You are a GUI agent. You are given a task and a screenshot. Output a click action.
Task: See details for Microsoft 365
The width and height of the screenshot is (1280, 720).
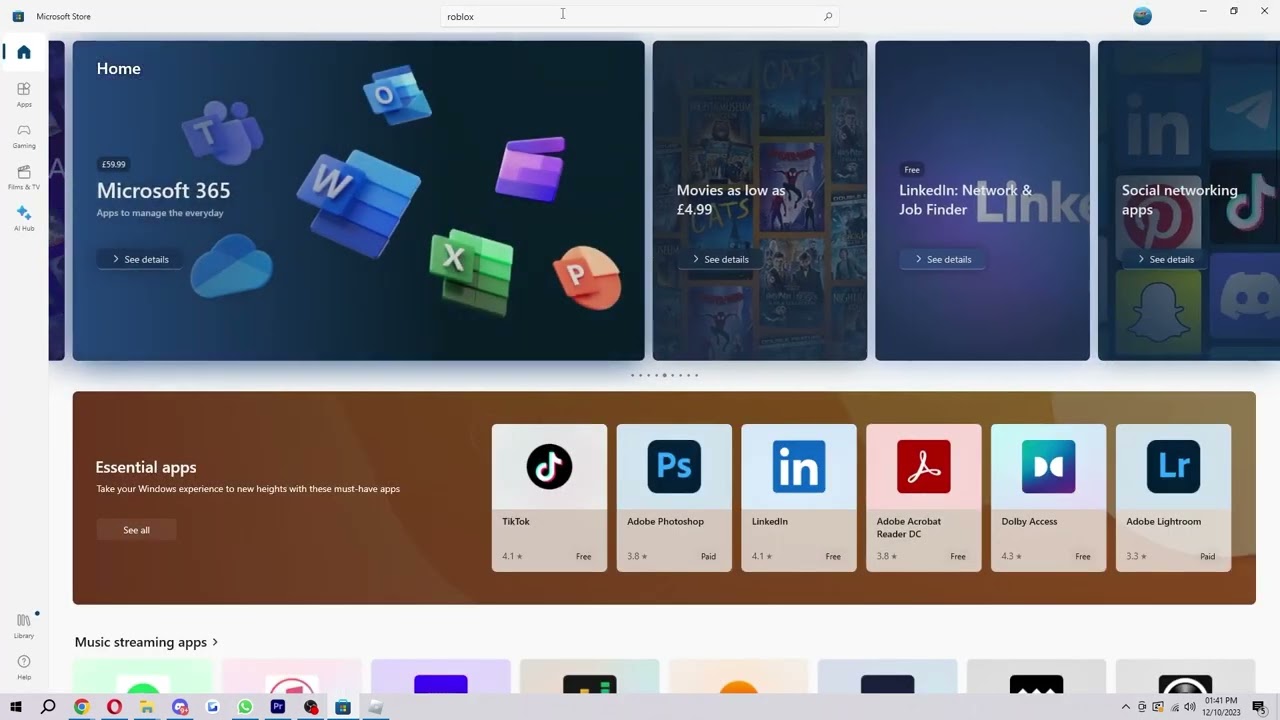(140, 259)
